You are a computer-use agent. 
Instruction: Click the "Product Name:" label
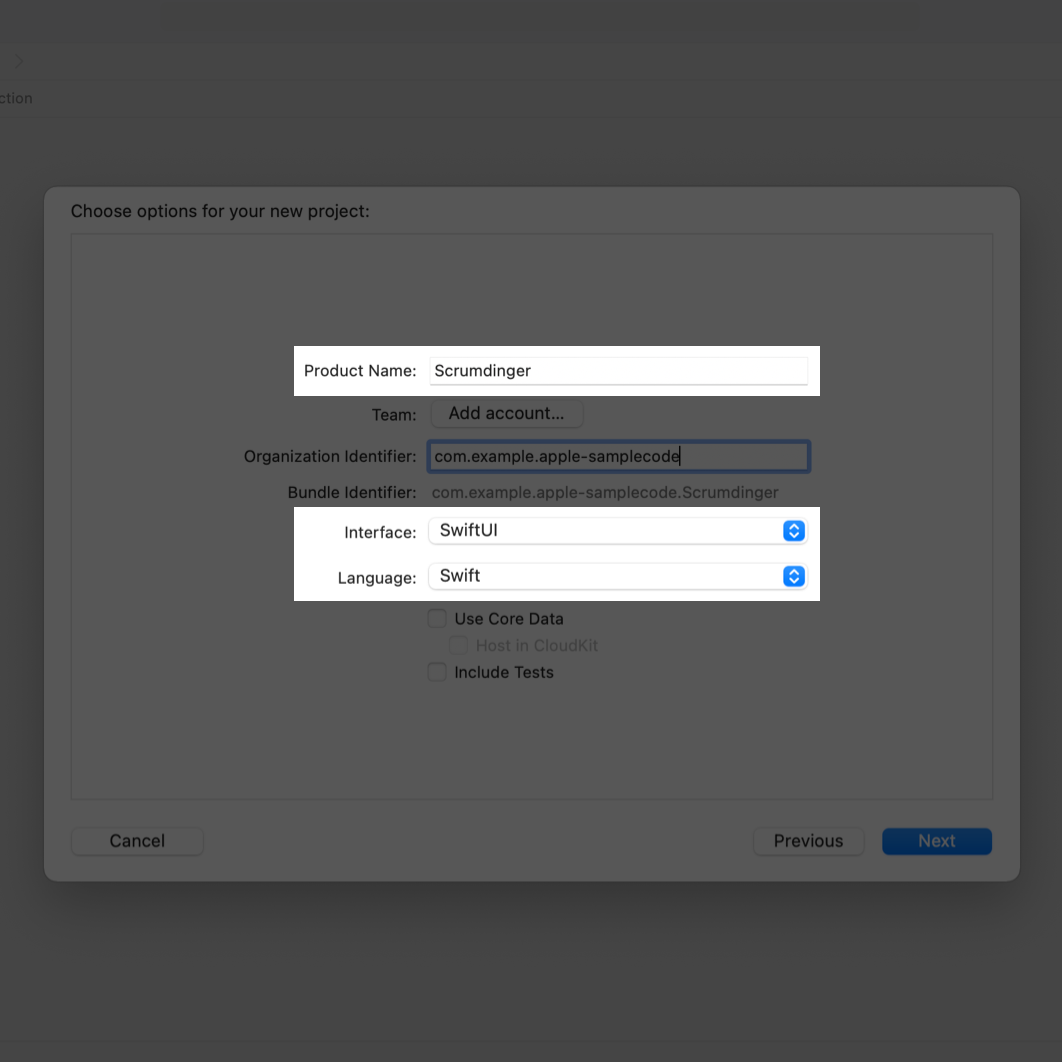[360, 371]
